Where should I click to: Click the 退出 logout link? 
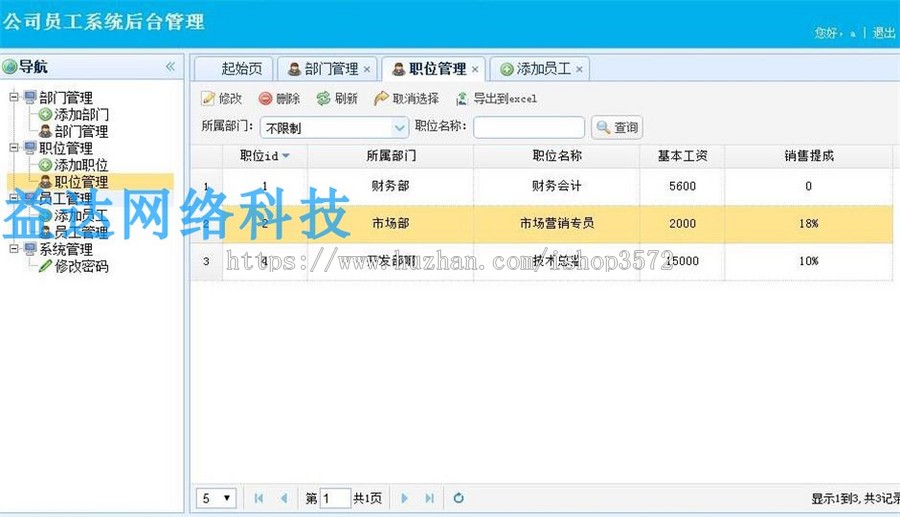point(883,33)
